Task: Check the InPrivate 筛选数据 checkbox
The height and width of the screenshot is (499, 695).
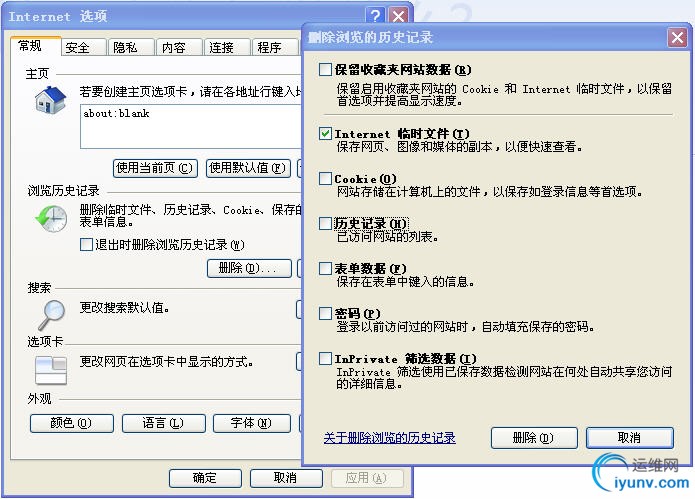Action: (325, 358)
